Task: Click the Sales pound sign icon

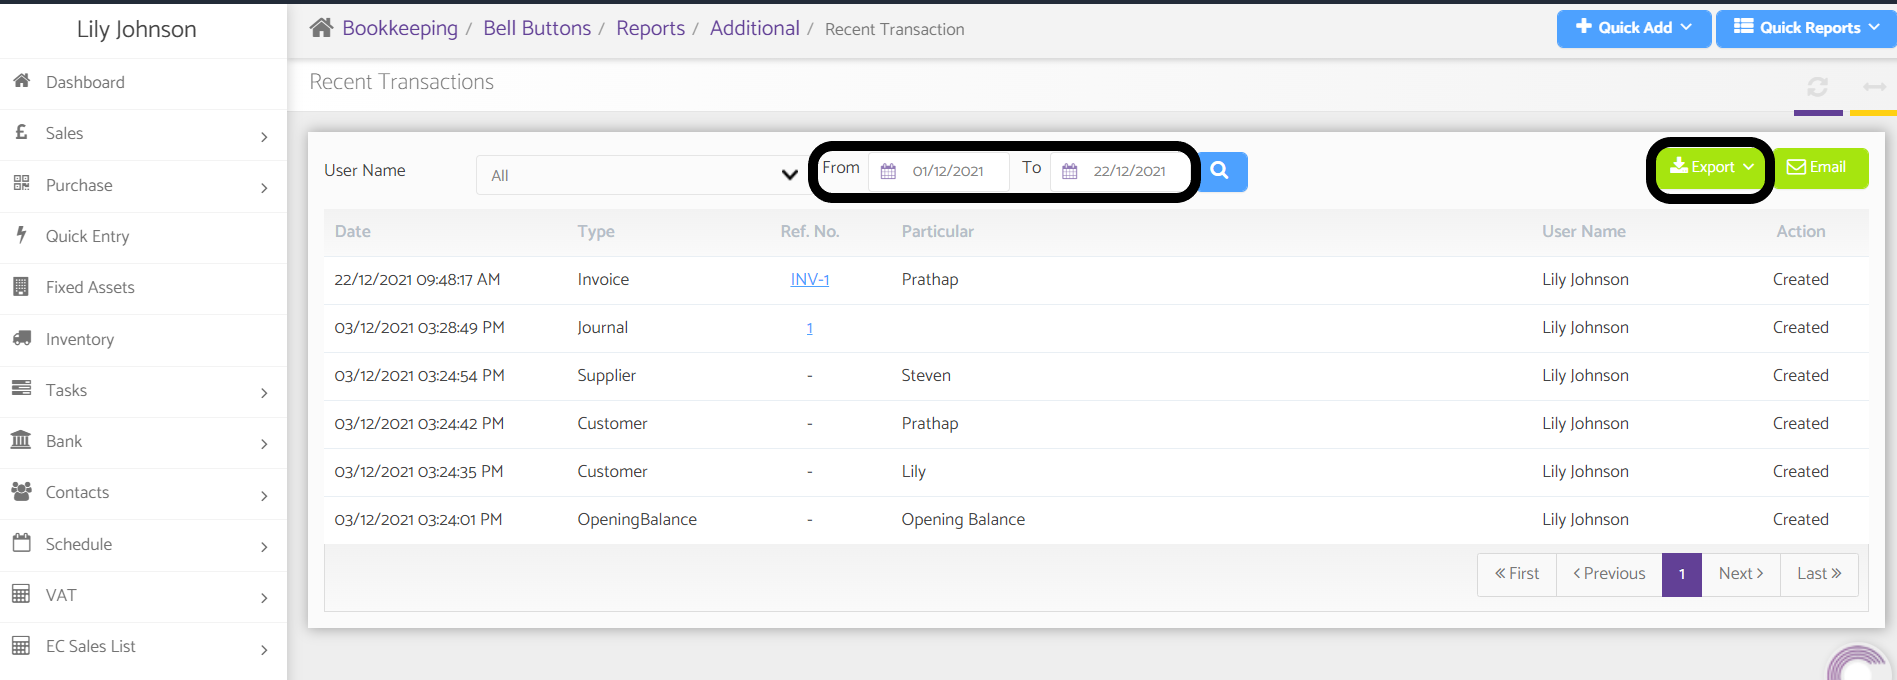Action: coord(21,132)
